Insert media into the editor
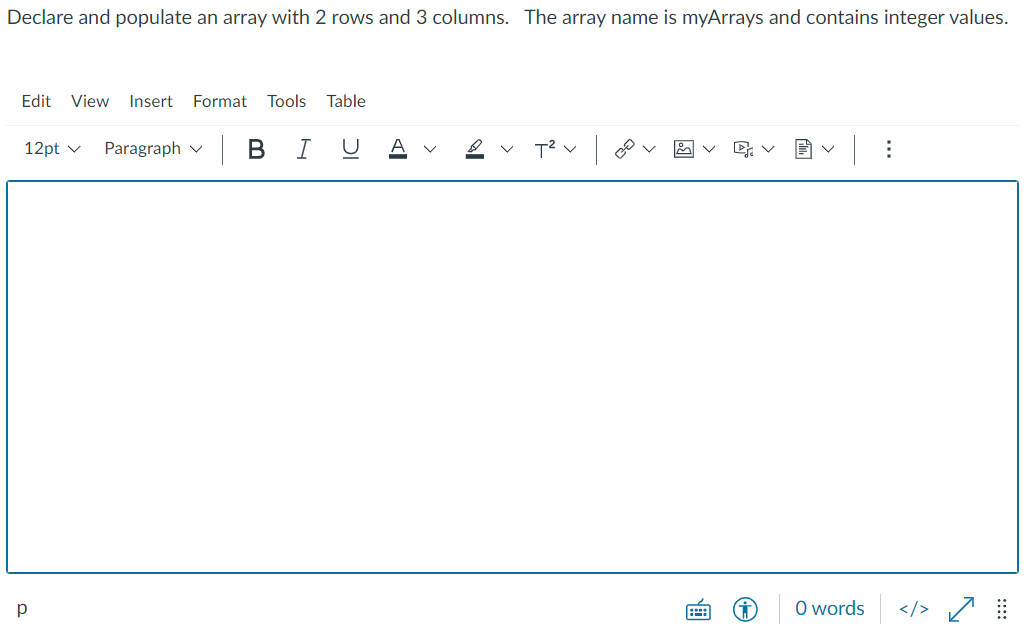 [742, 148]
